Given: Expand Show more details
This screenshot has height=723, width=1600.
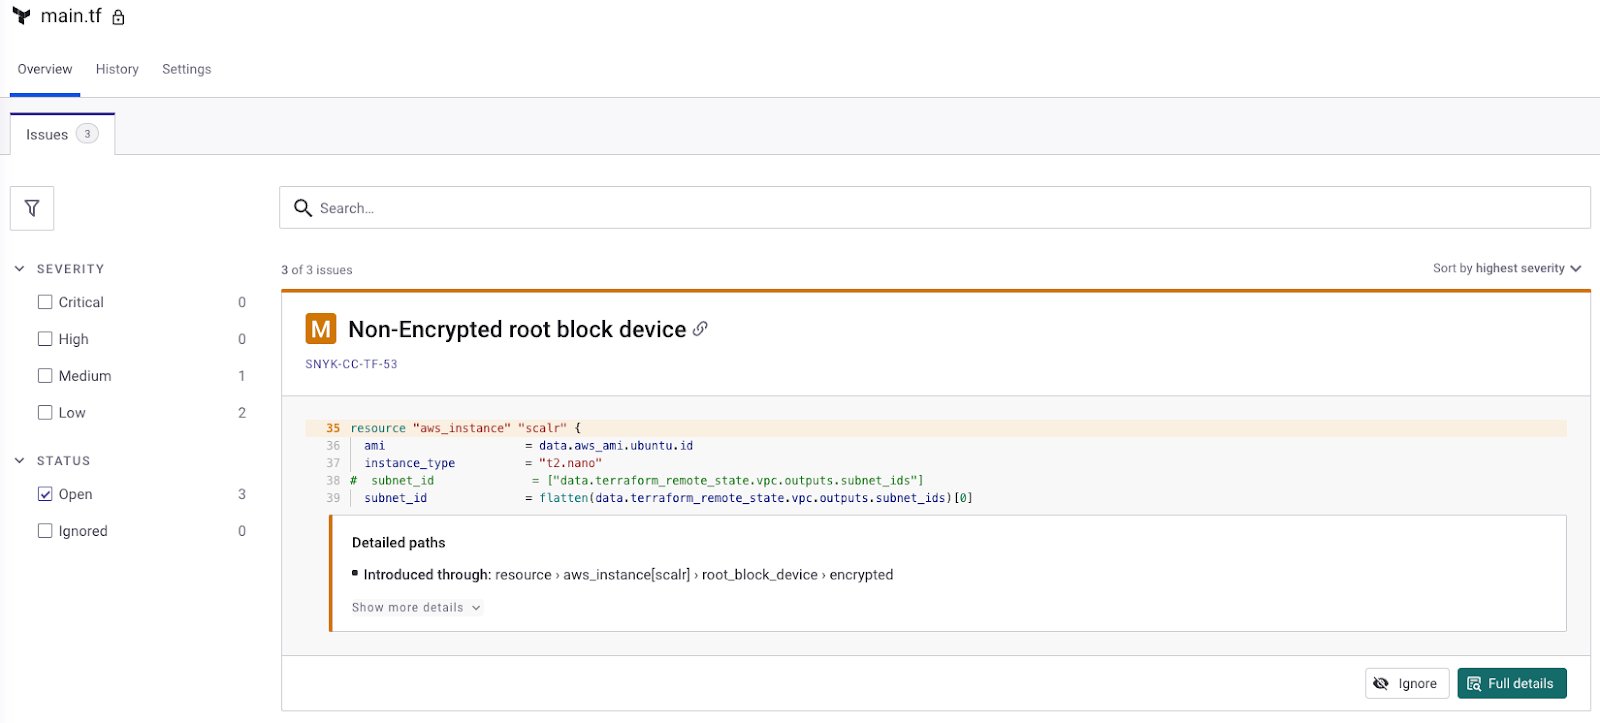Looking at the screenshot, I should click(416, 607).
